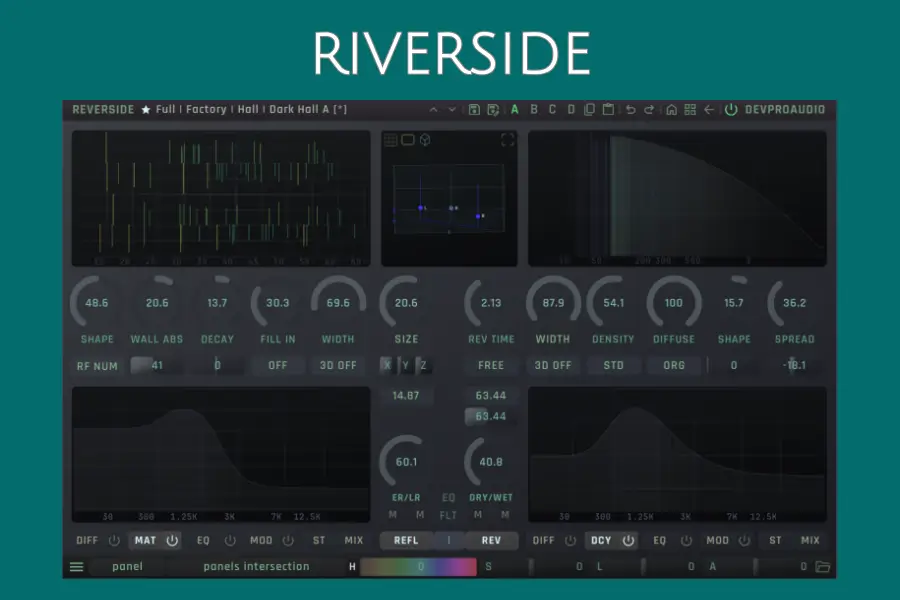The width and height of the screenshot is (900, 600).
Task: Open the STD dropdown under DENSITY
Action: [x=613, y=365]
